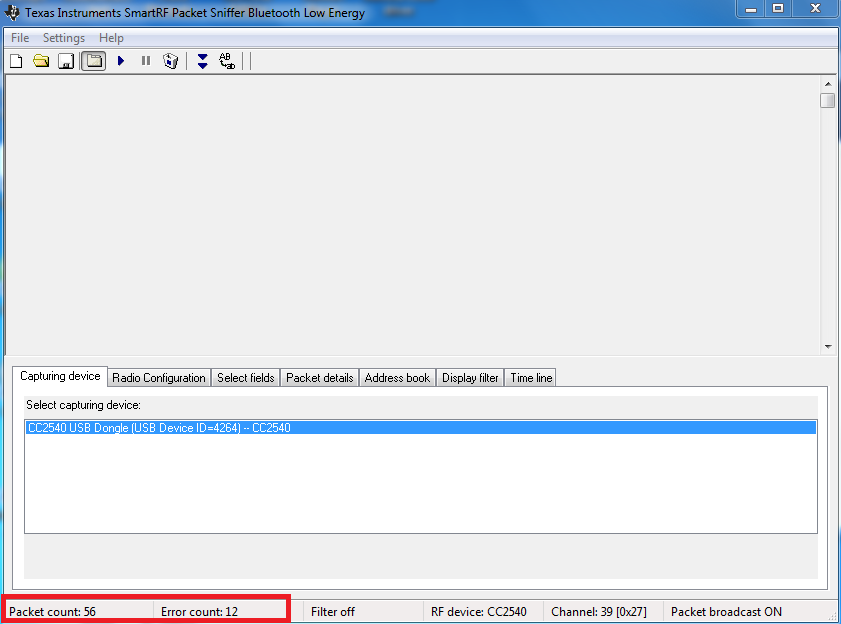Click scroll up arrow of packet view
This screenshot has height=624, width=841.
pyautogui.click(x=828, y=84)
